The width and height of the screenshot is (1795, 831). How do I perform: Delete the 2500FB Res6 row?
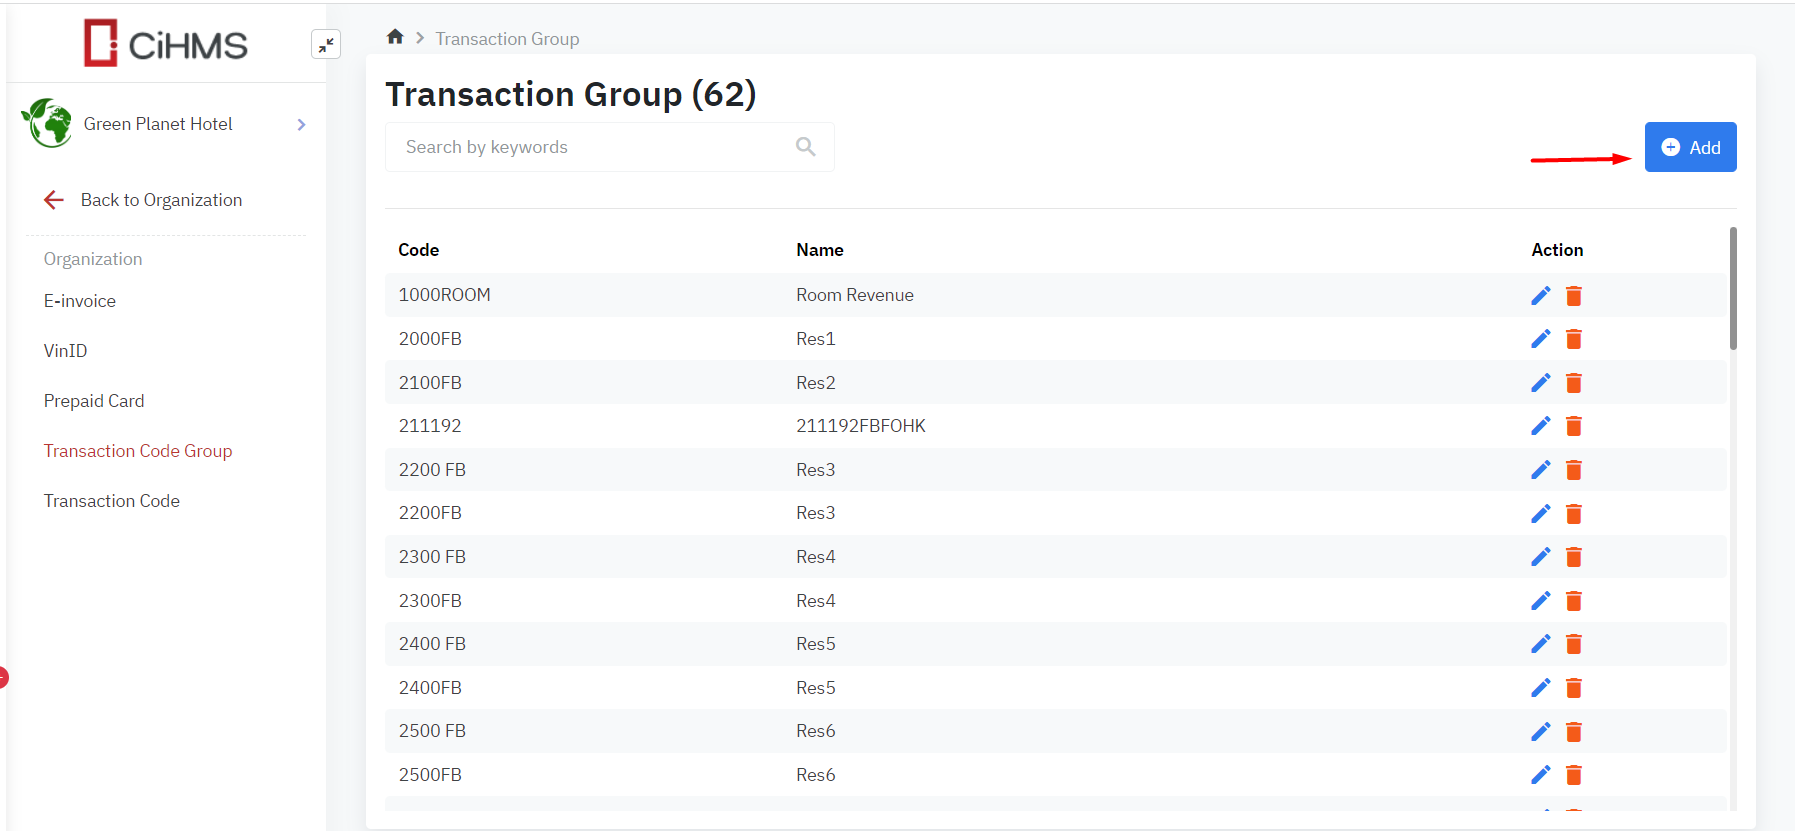1573,775
